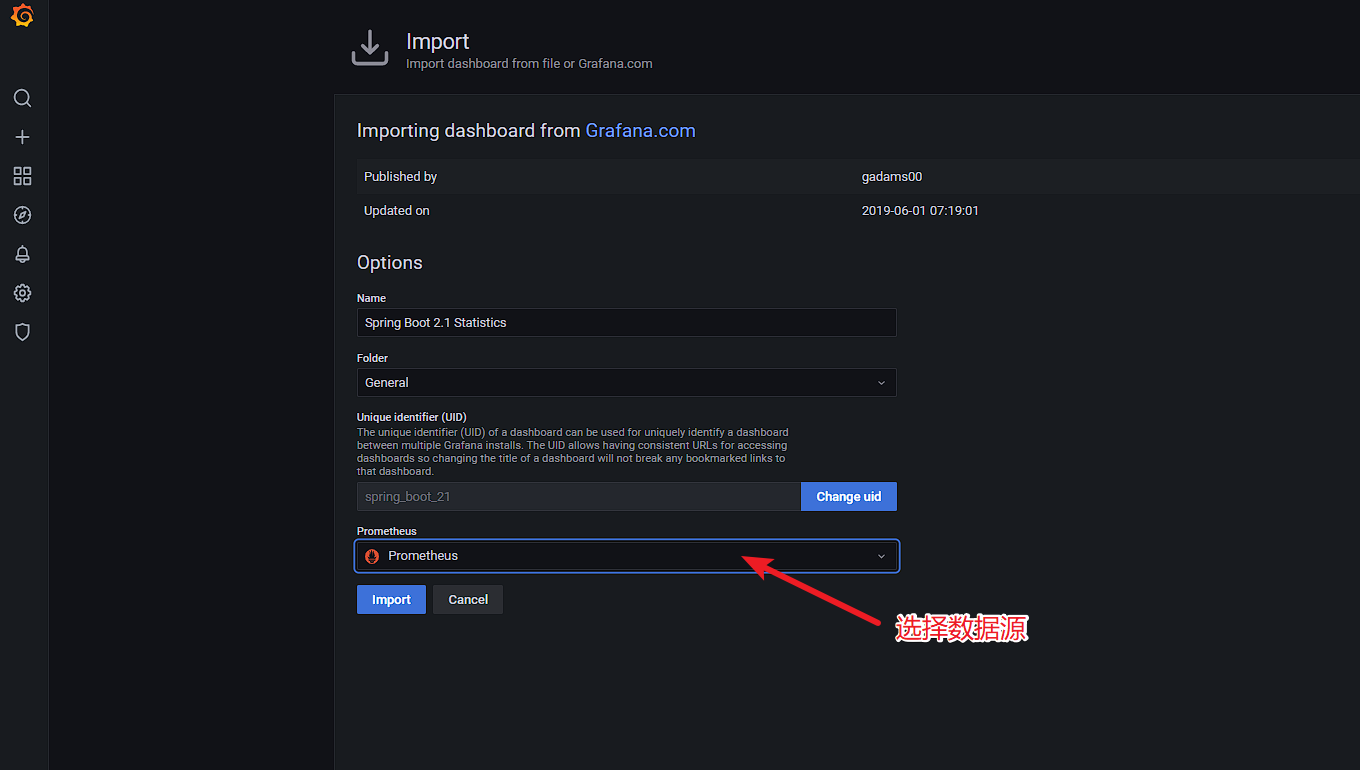Image resolution: width=1360 pixels, height=770 pixels.
Task: Open the Prometheus data source dropdown
Action: click(x=626, y=556)
